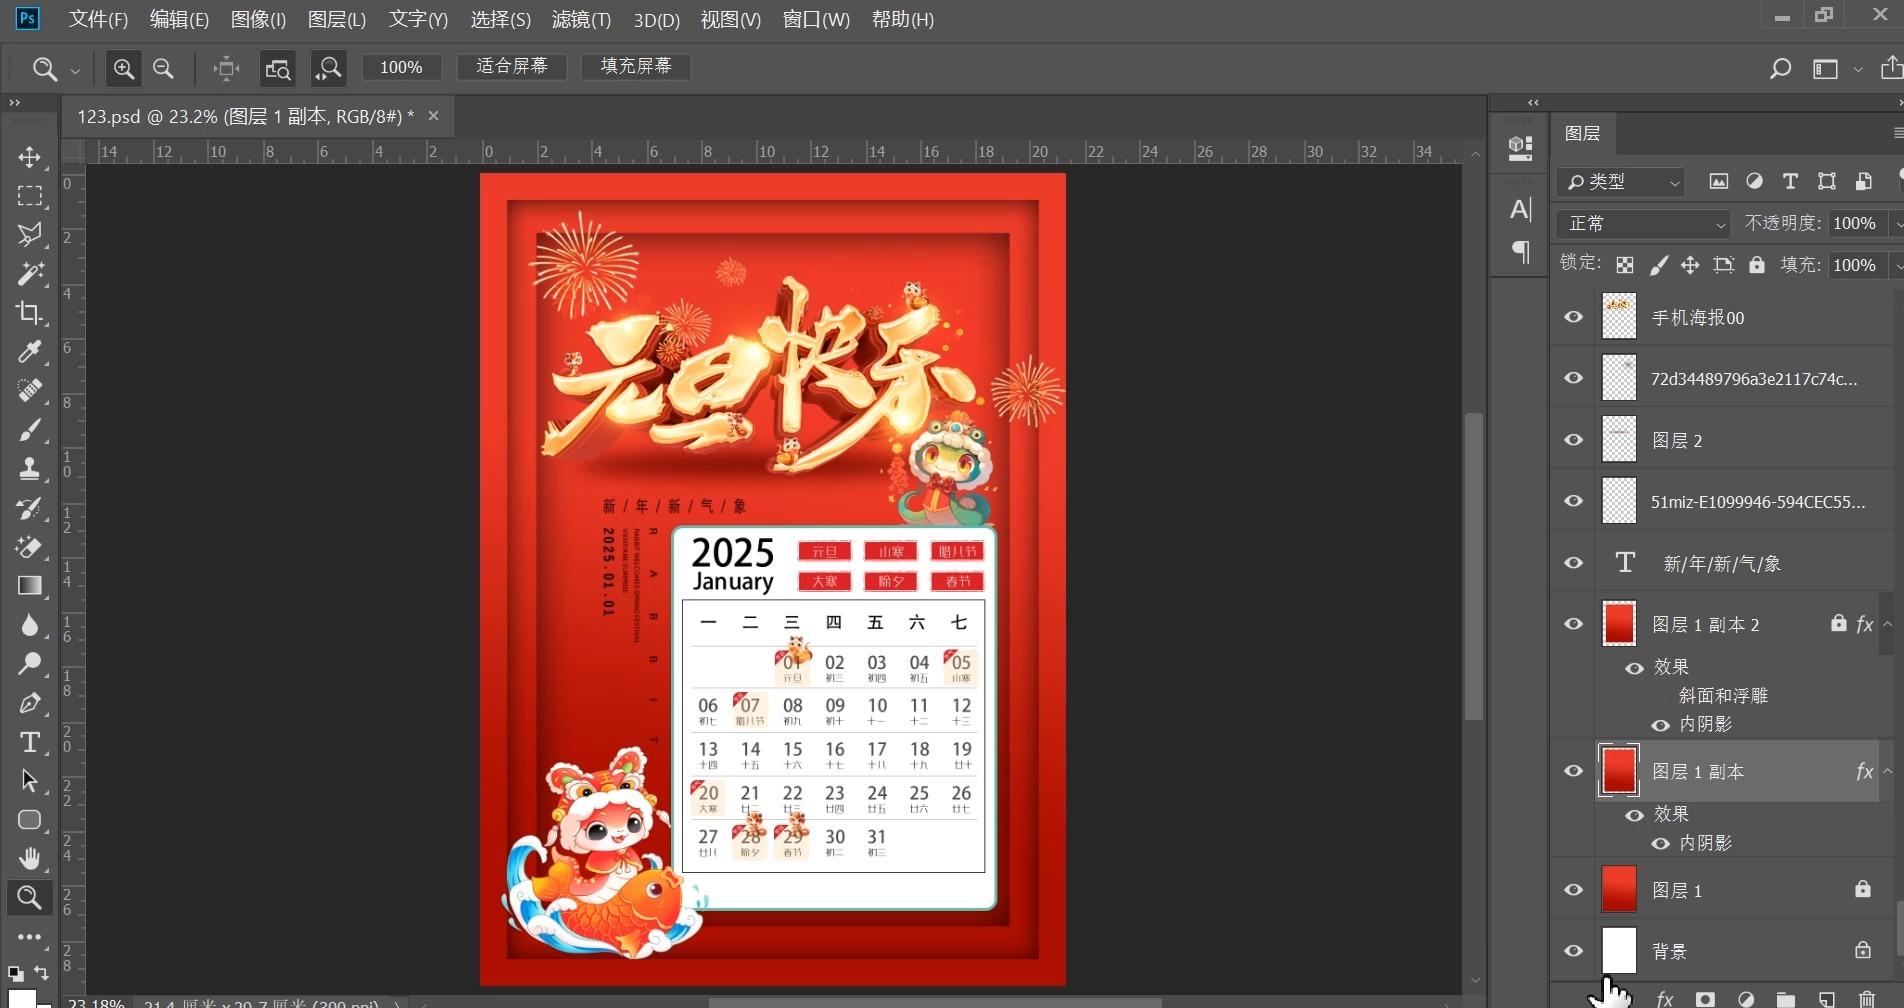Screen dimensions: 1904x1008
Task: Click the Zoom In icon in options bar
Action: 123,68
